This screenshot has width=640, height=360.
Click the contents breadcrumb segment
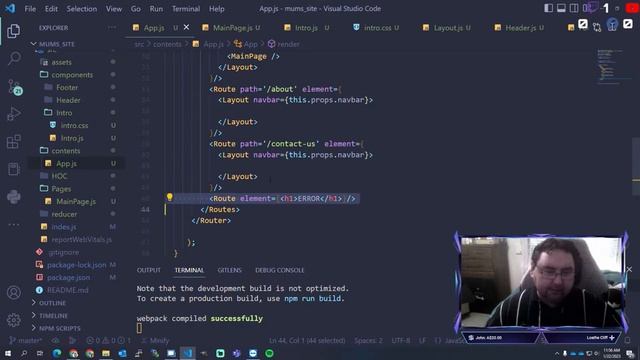pos(167,44)
